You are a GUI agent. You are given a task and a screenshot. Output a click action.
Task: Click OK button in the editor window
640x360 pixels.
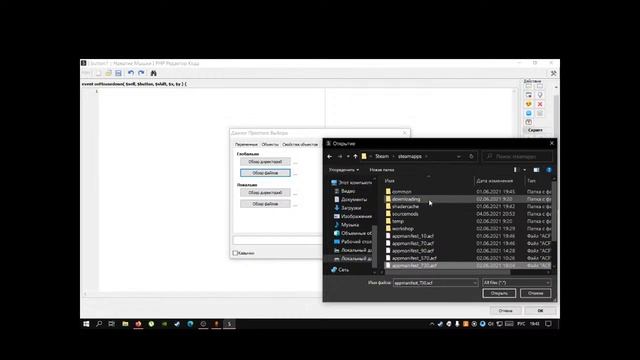(x=540, y=311)
